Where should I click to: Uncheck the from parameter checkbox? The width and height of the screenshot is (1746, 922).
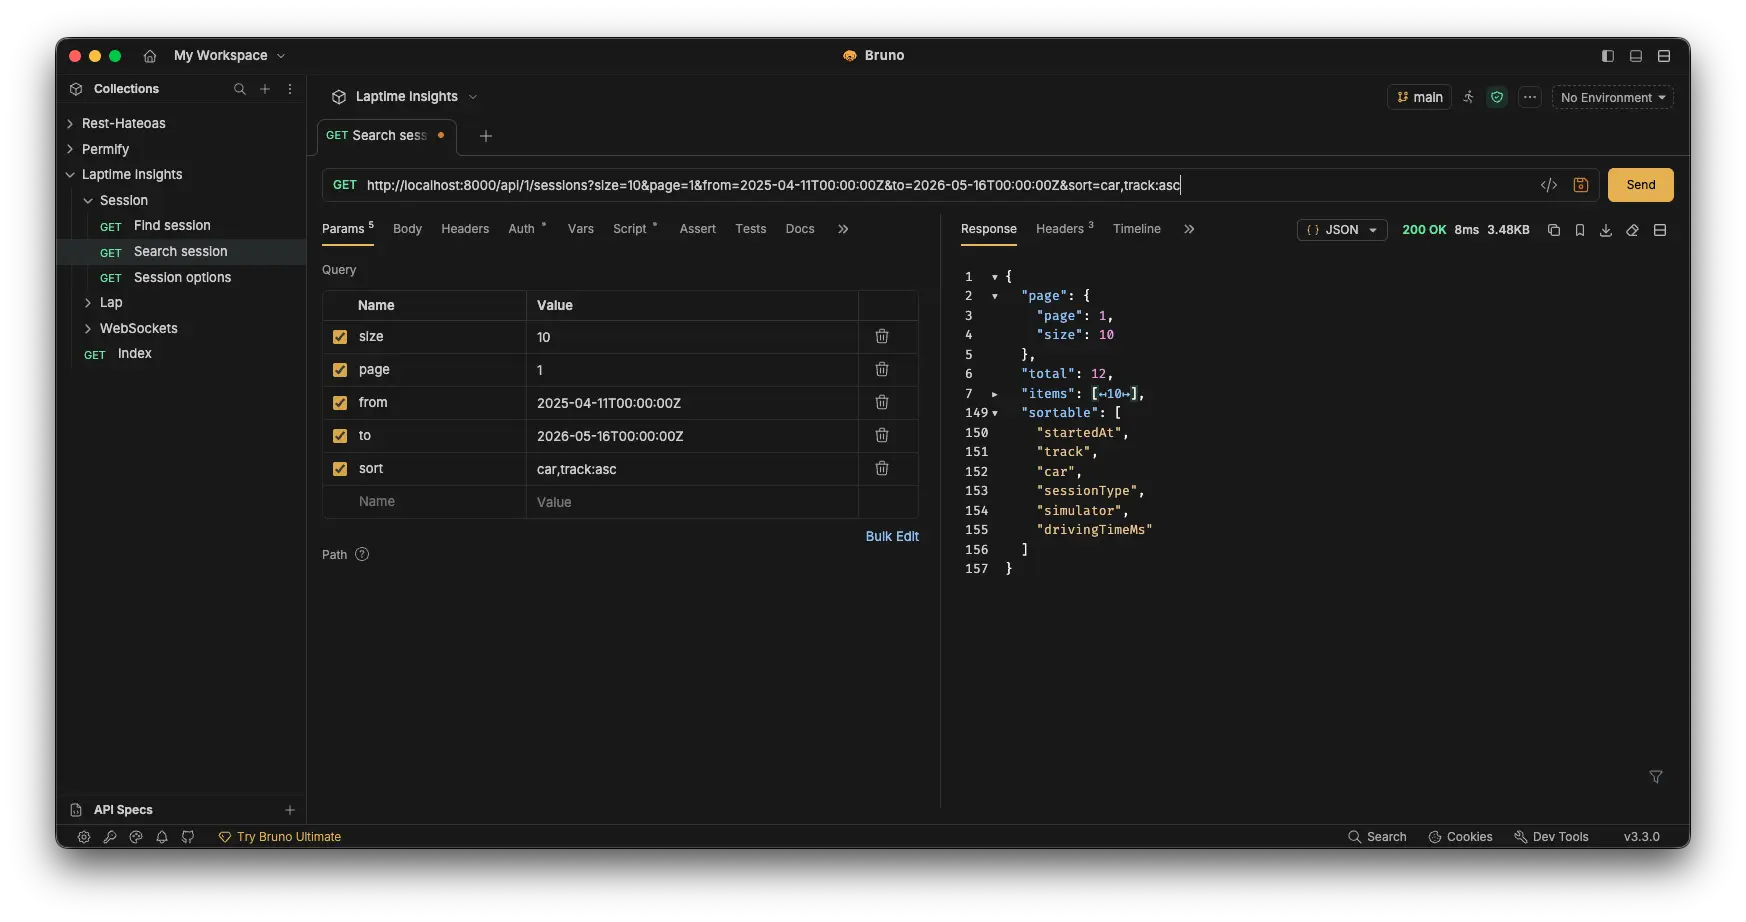pyautogui.click(x=340, y=403)
